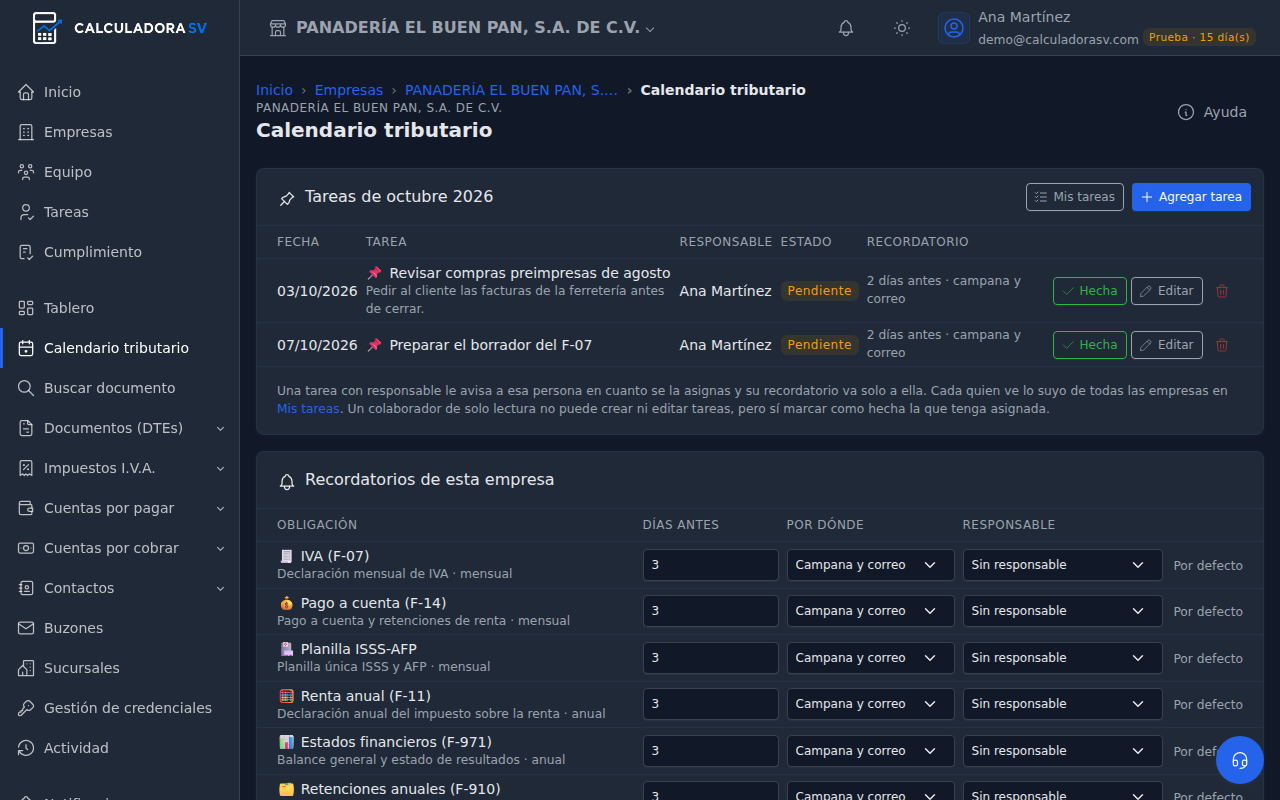Click the Buzones mail icon in sidebar
This screenshot has height=800, width=1280.
tap(26, 628)
